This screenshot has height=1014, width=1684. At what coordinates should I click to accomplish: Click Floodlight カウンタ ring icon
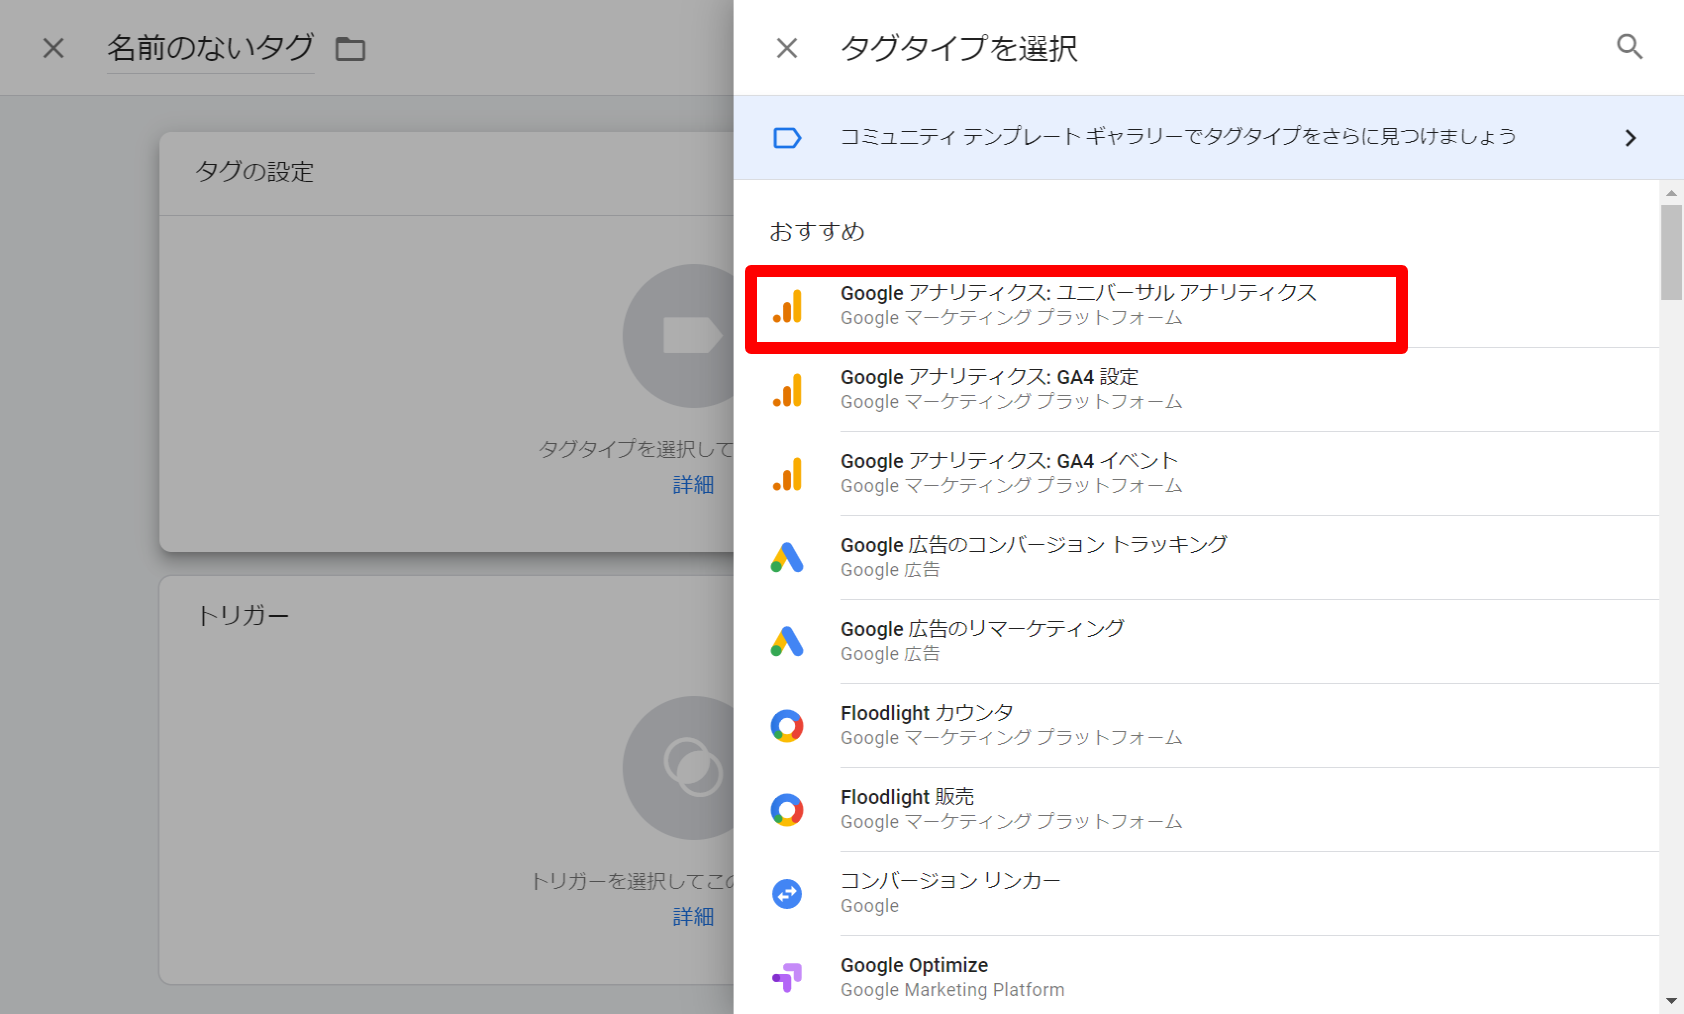point(787,726)
